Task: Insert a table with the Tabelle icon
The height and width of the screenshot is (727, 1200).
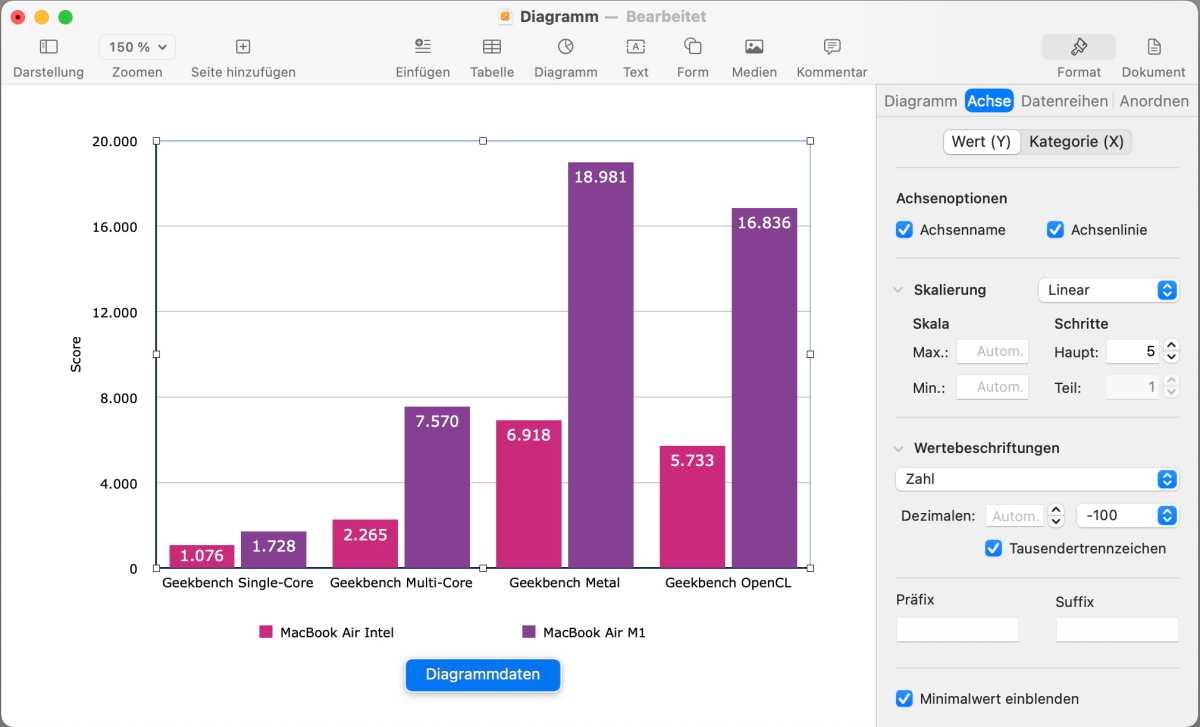Action: (492, 47)
